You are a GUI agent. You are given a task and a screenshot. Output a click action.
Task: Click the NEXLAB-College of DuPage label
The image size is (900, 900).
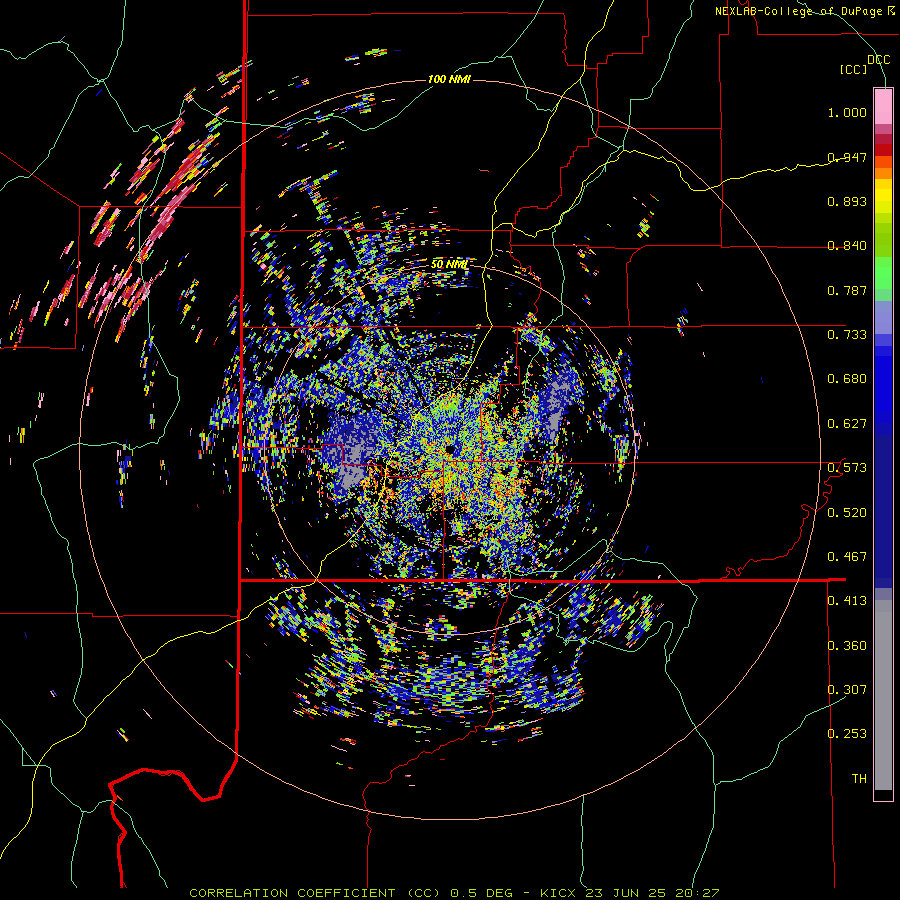[805, 11]
